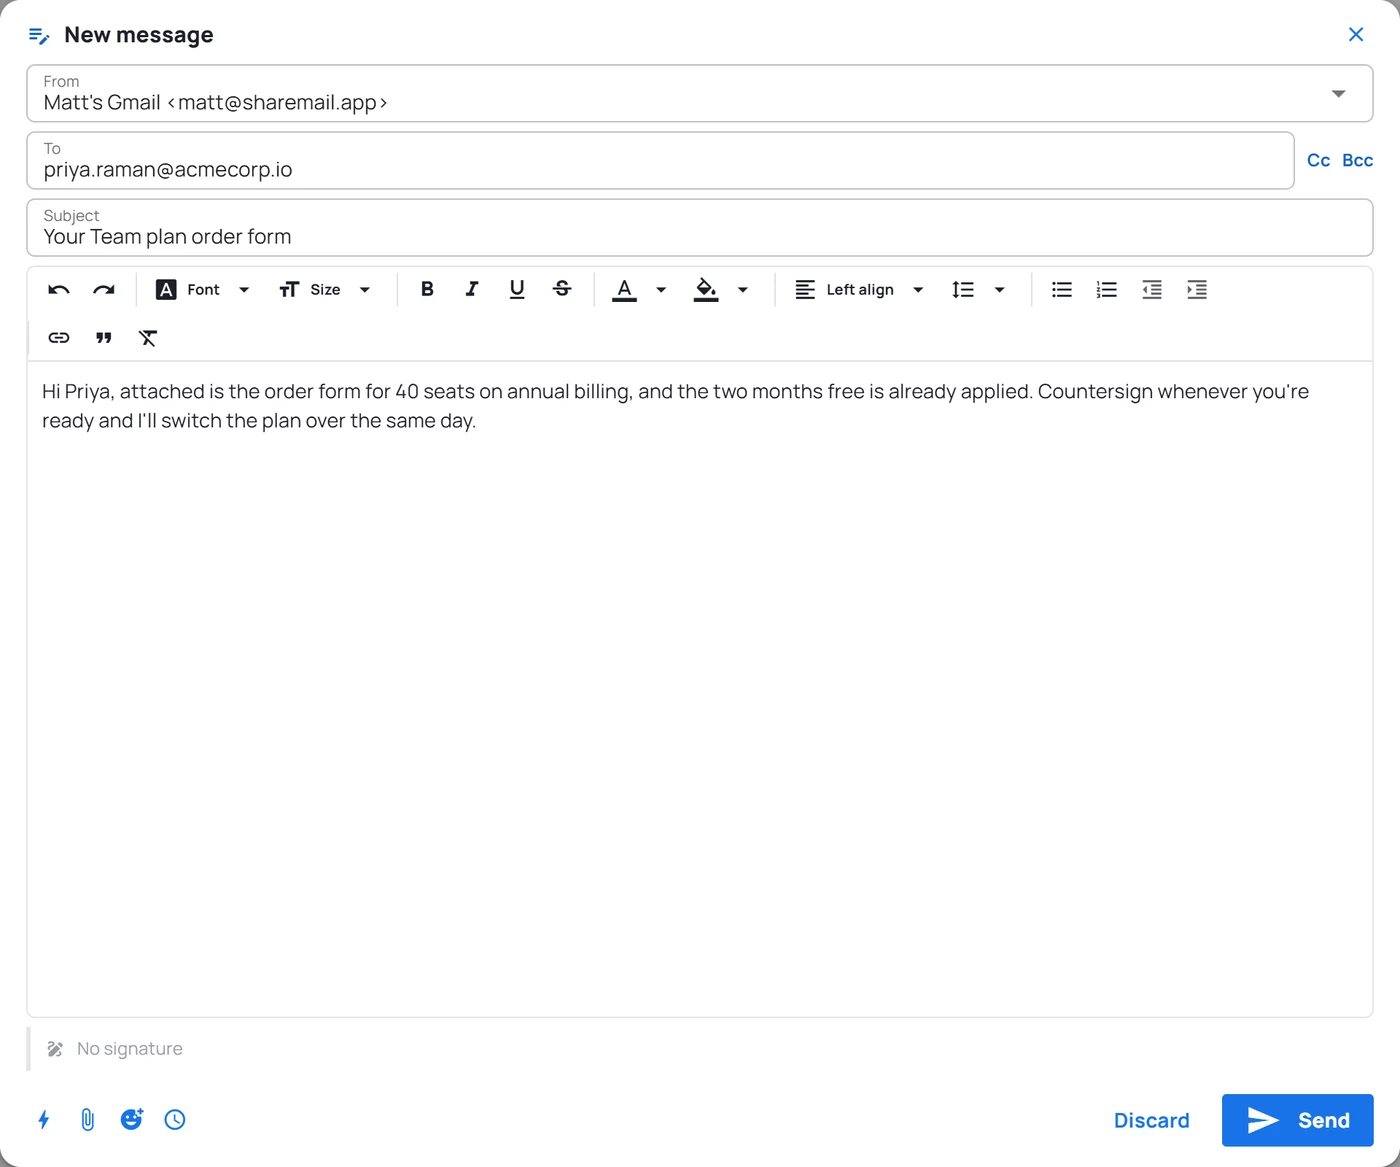Discard the draft message
The width and height of the screenshot is (1400, 1167).
[x=1152, y=1120]
